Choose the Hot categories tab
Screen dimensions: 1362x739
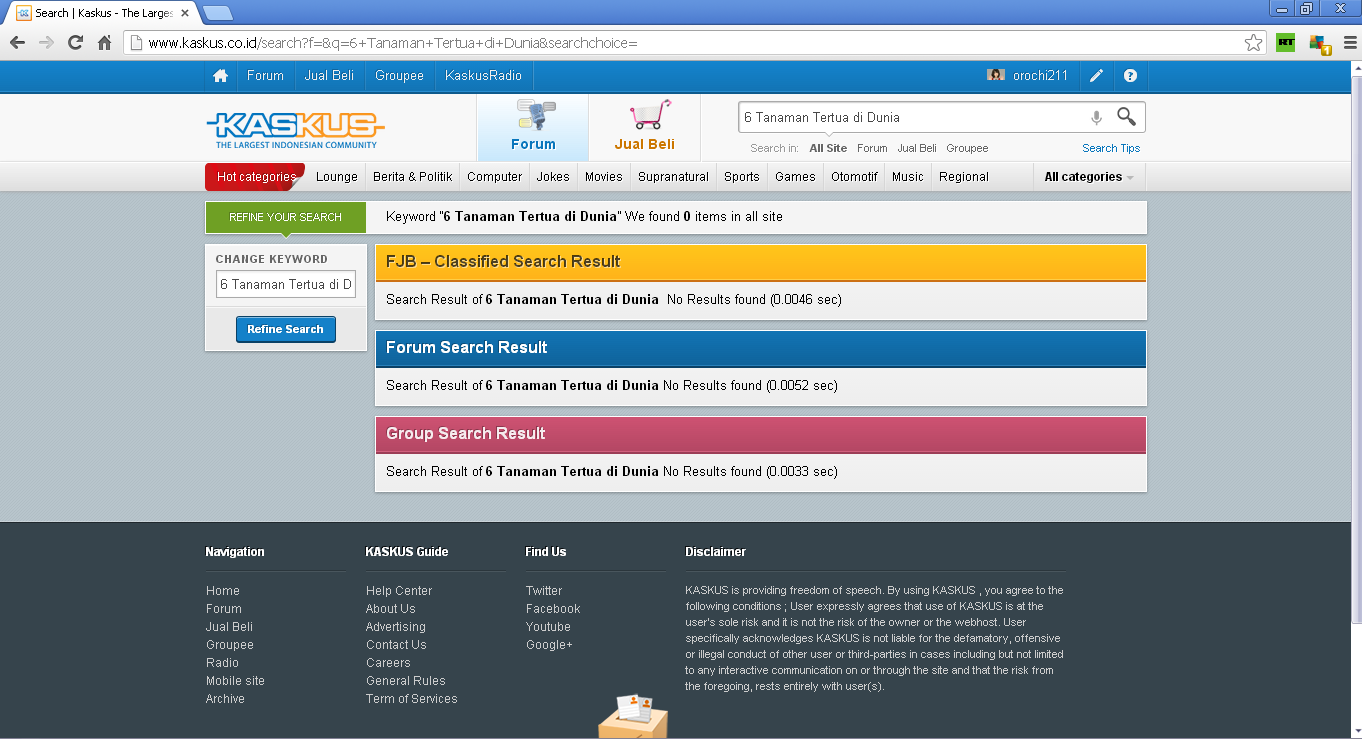coord(256,177)
